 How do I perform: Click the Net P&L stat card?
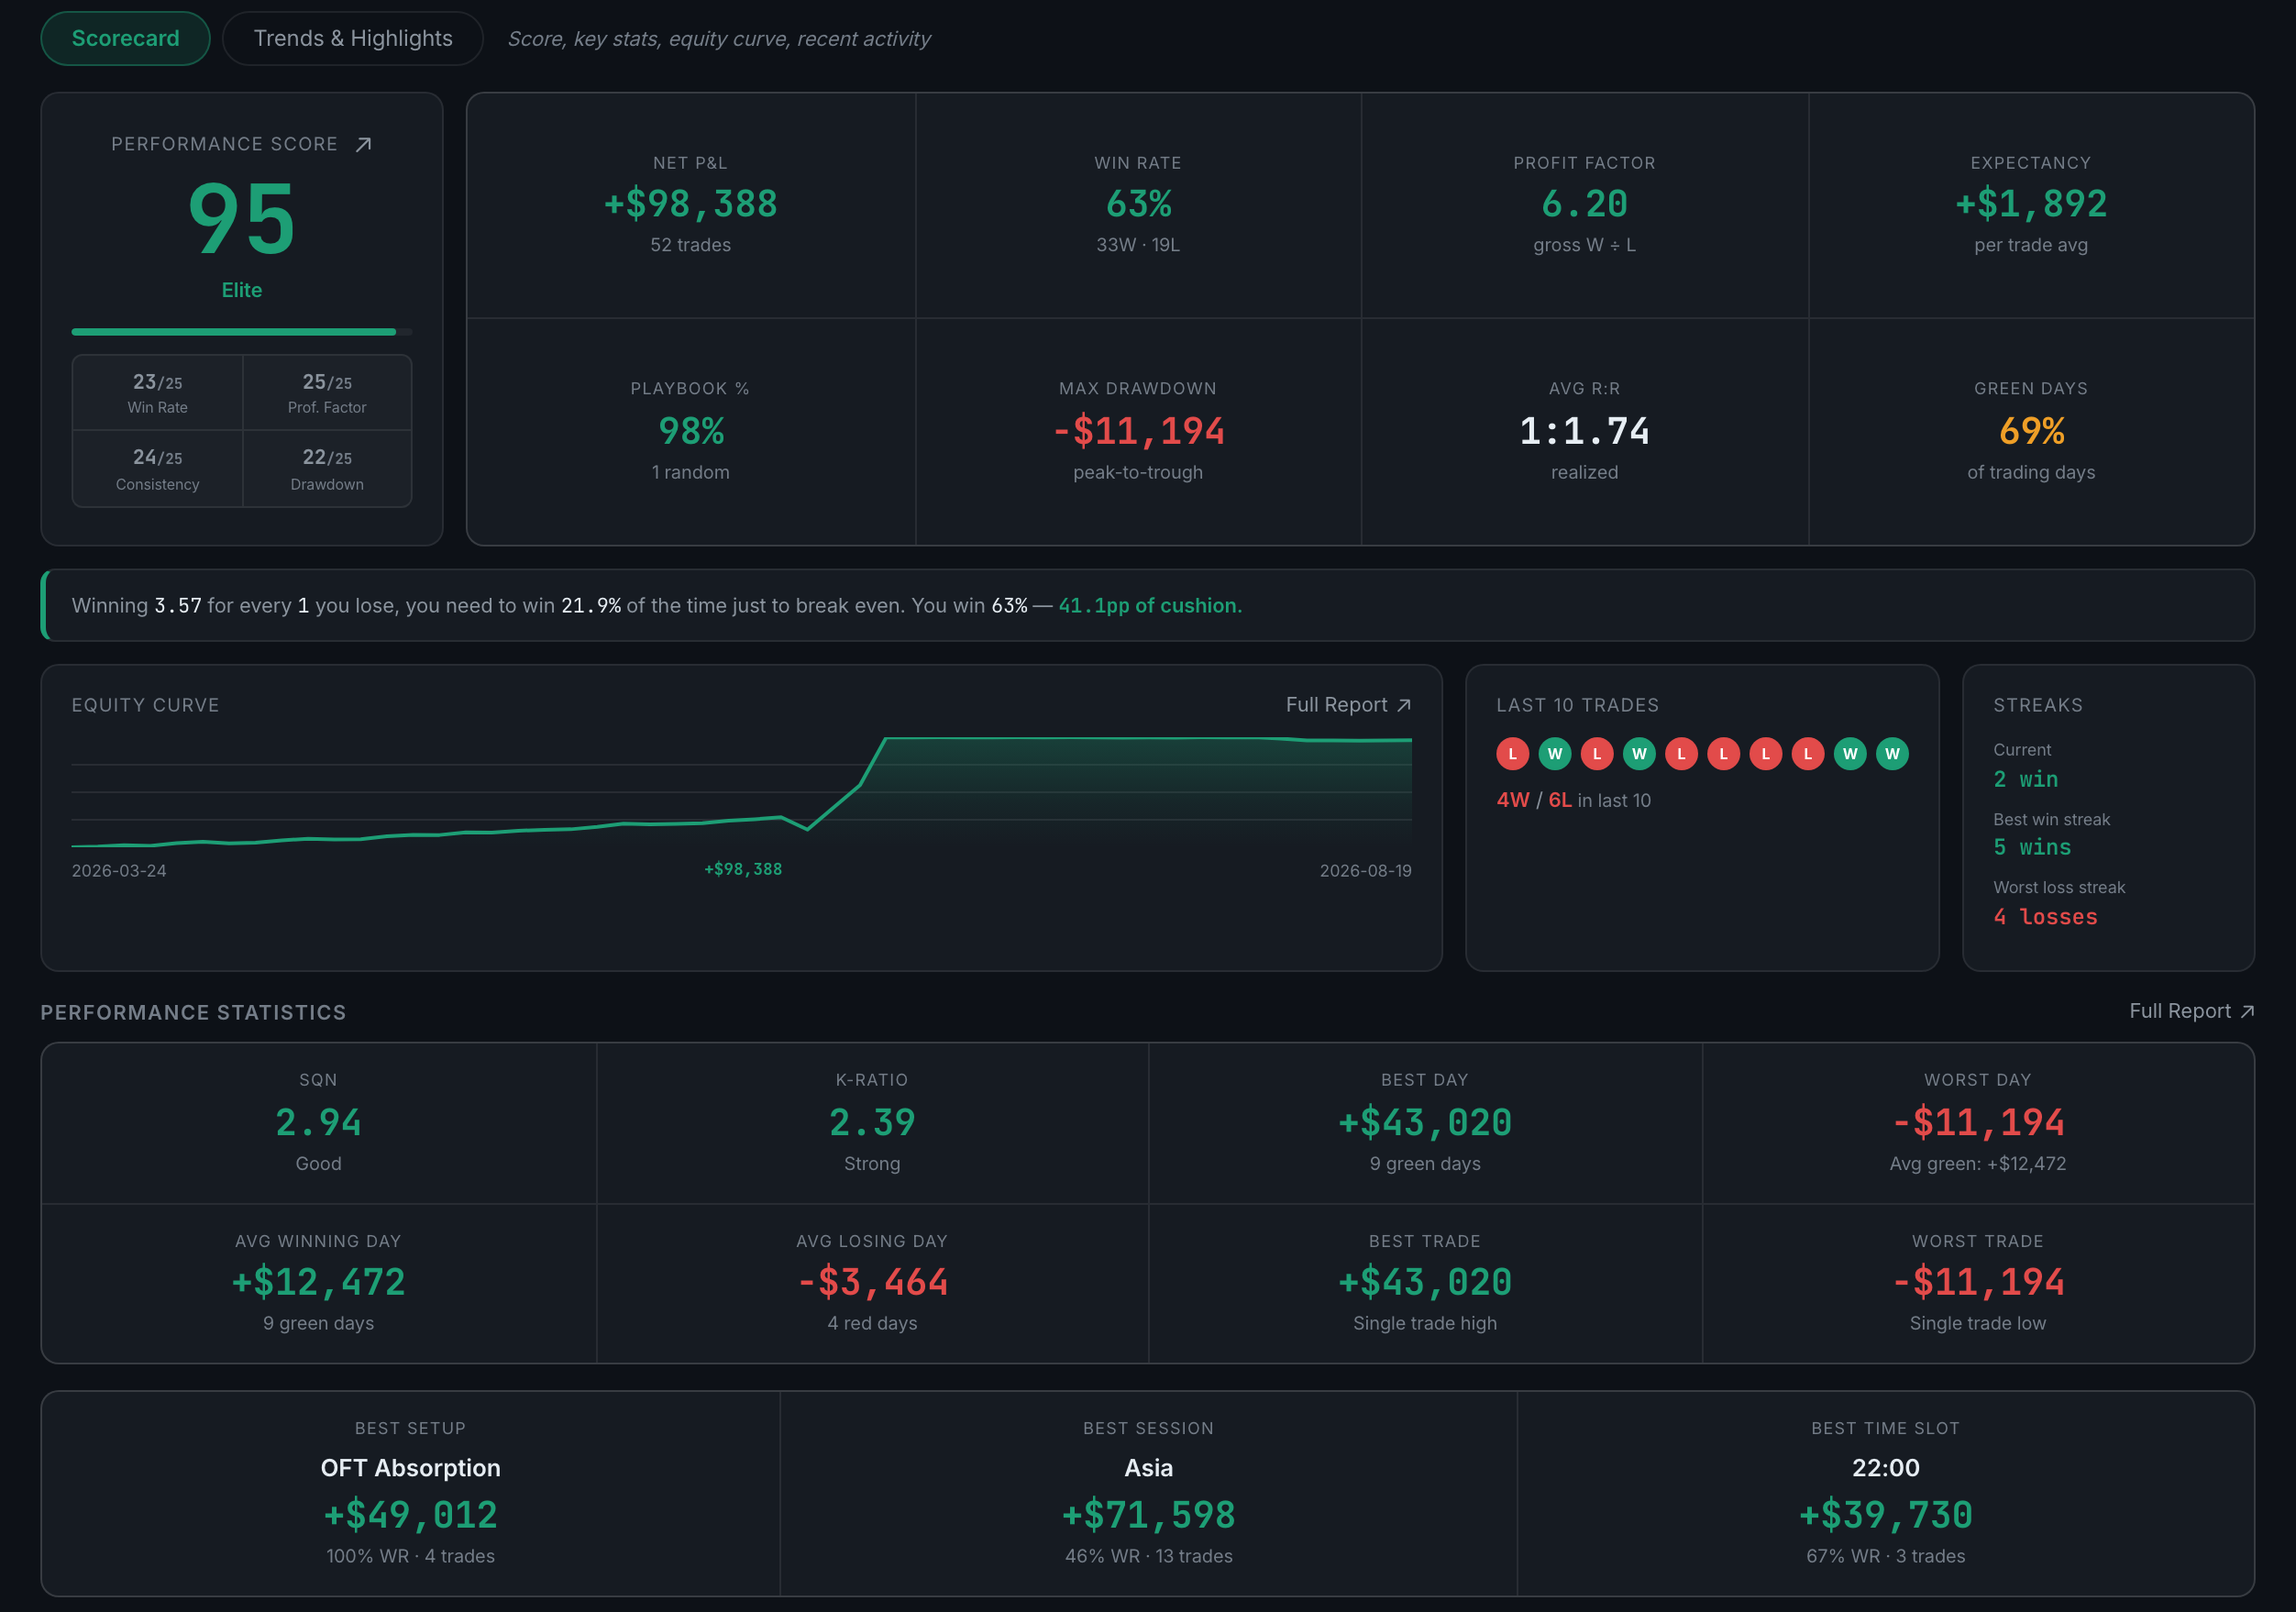pos(691,206)
